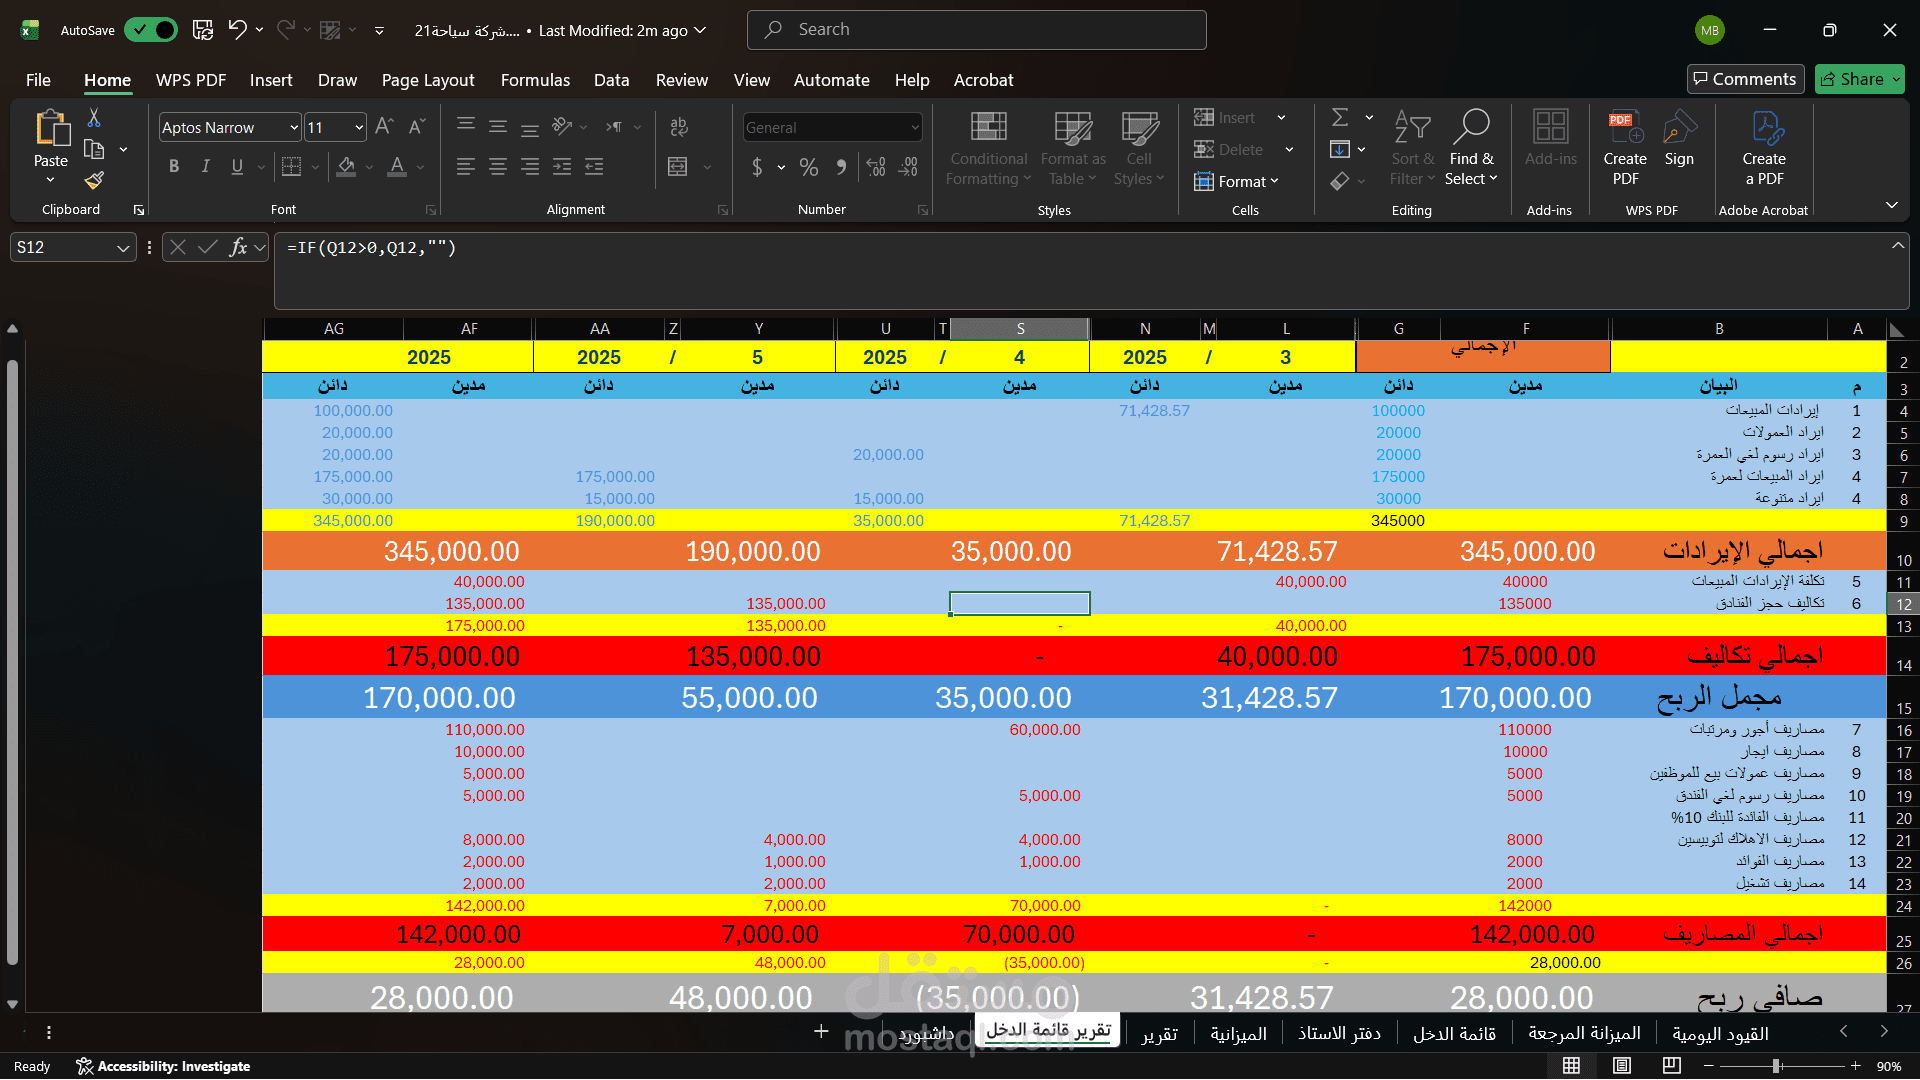The width and height of the screenshot is (1920, 1080).
Task: Toggle Align Left in Alignment group
Action: [466, 166]
